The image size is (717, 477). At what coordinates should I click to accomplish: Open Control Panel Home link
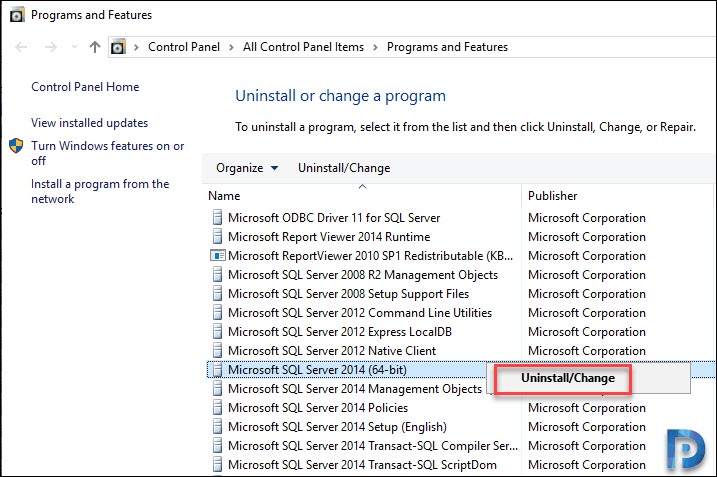click(85, 87)
